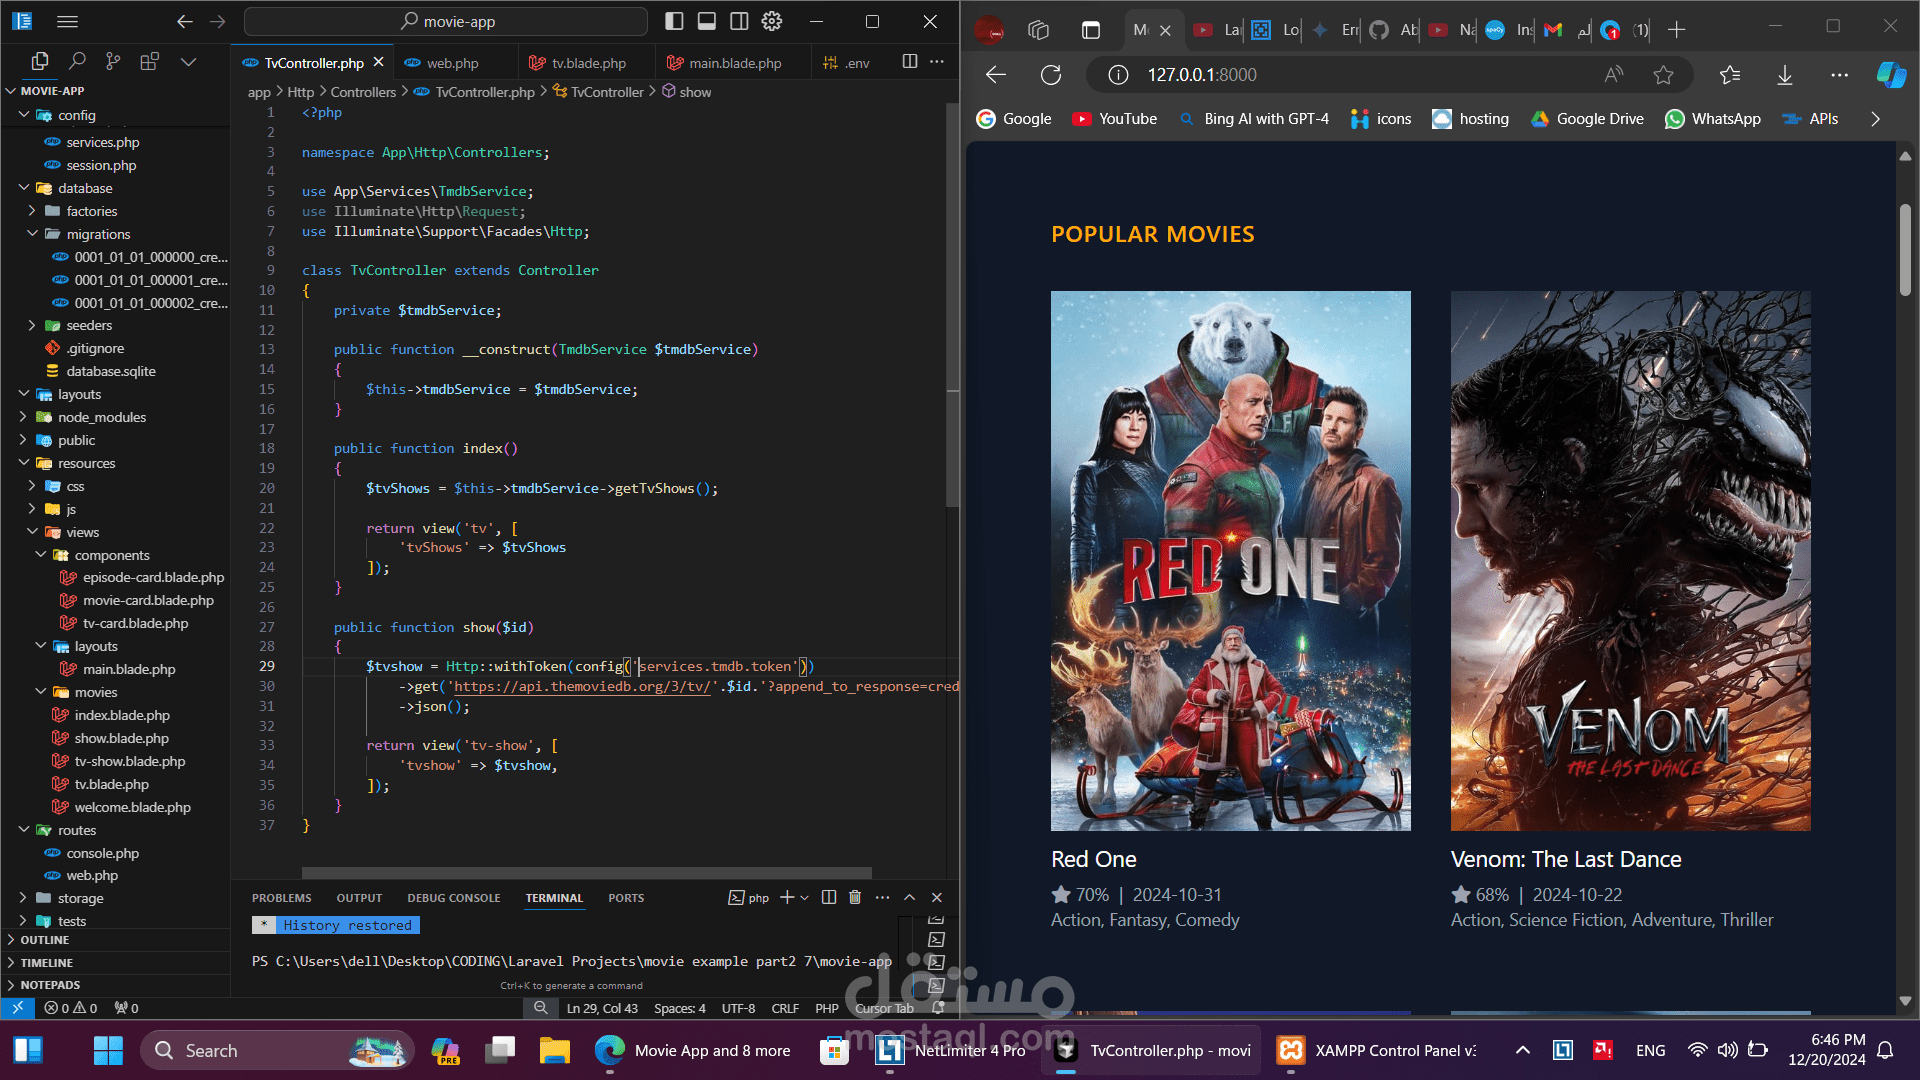Collapse the migrations folder
This screenshot has height=1080, width=1920.
(98, 234)
